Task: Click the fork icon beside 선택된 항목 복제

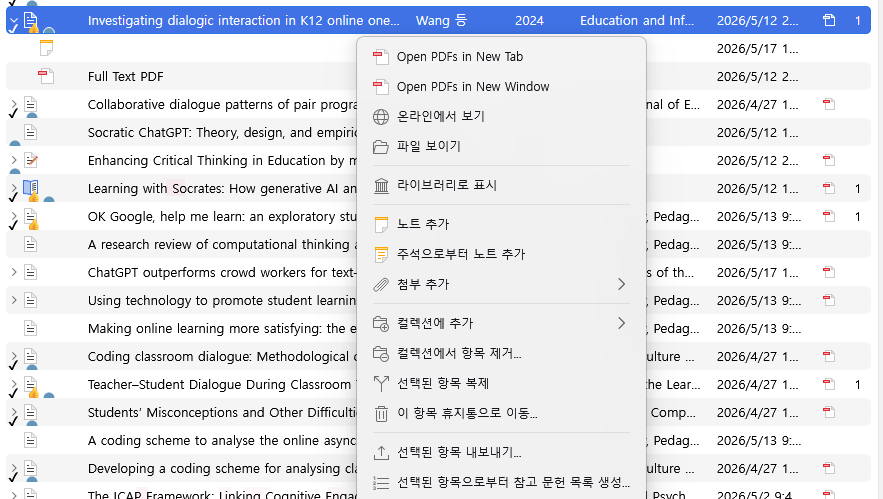Action: coord(381,384)
